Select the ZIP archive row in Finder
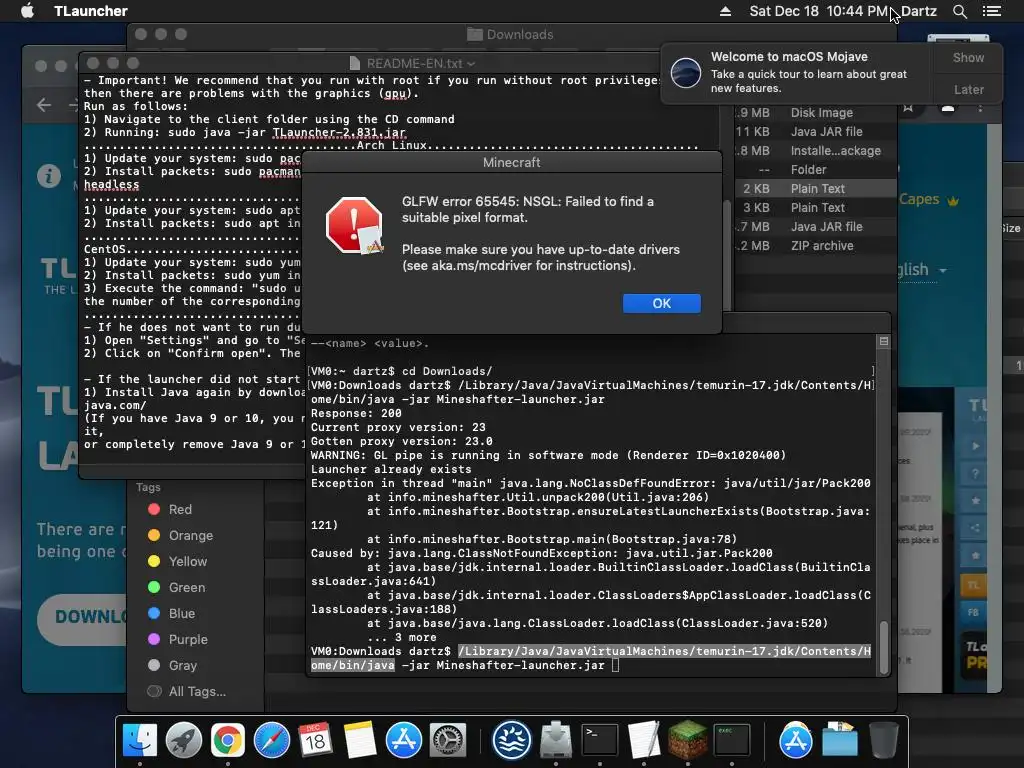The height and width of the screenshot is (768, 1024). click(815, 246)
